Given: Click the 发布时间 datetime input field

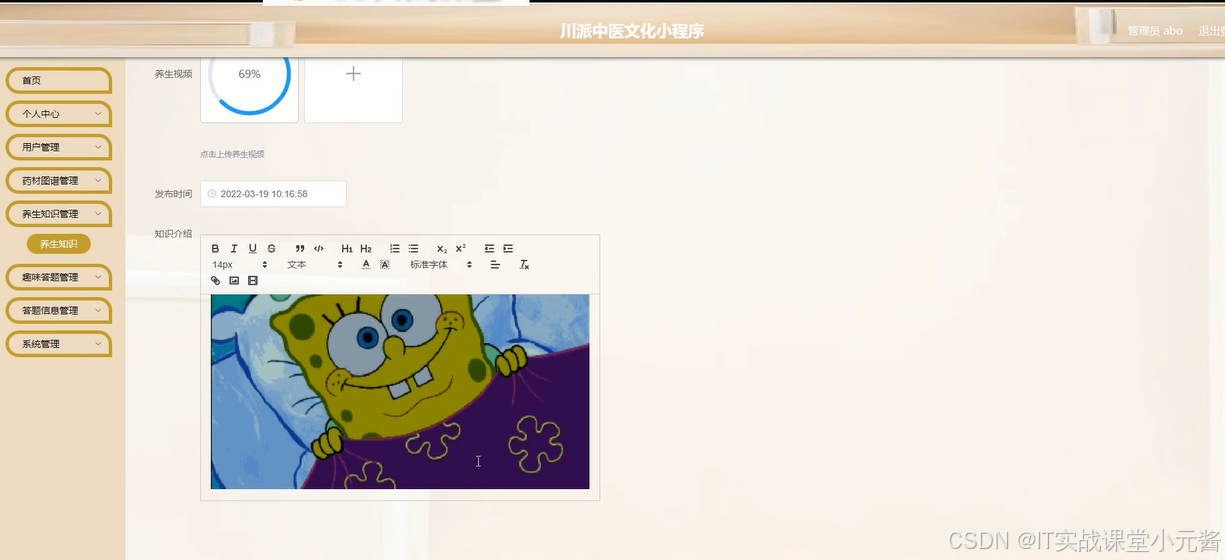Looking at the screenshot, I should [273, 194].
